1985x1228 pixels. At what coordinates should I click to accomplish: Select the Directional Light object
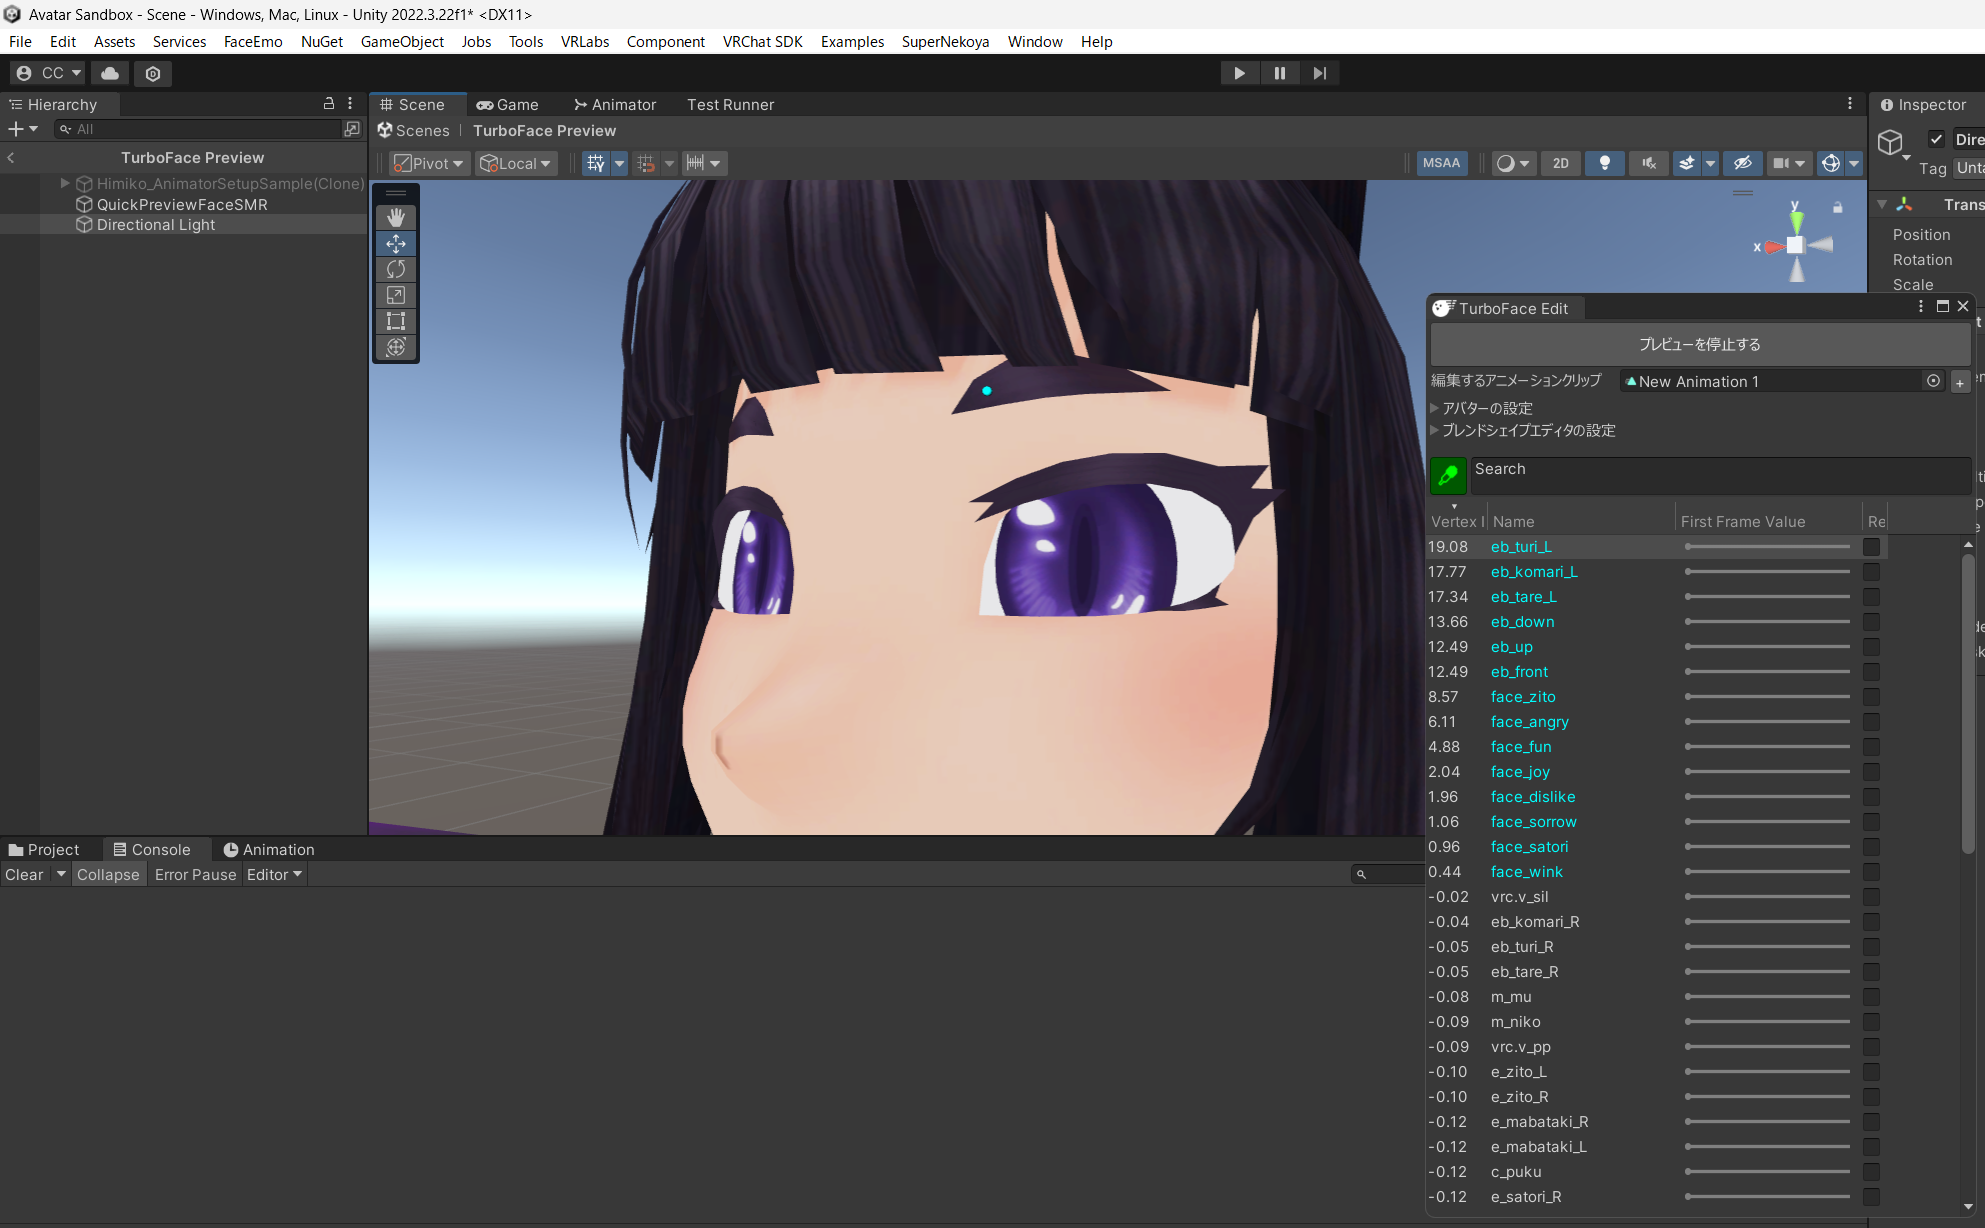(156, 225)
